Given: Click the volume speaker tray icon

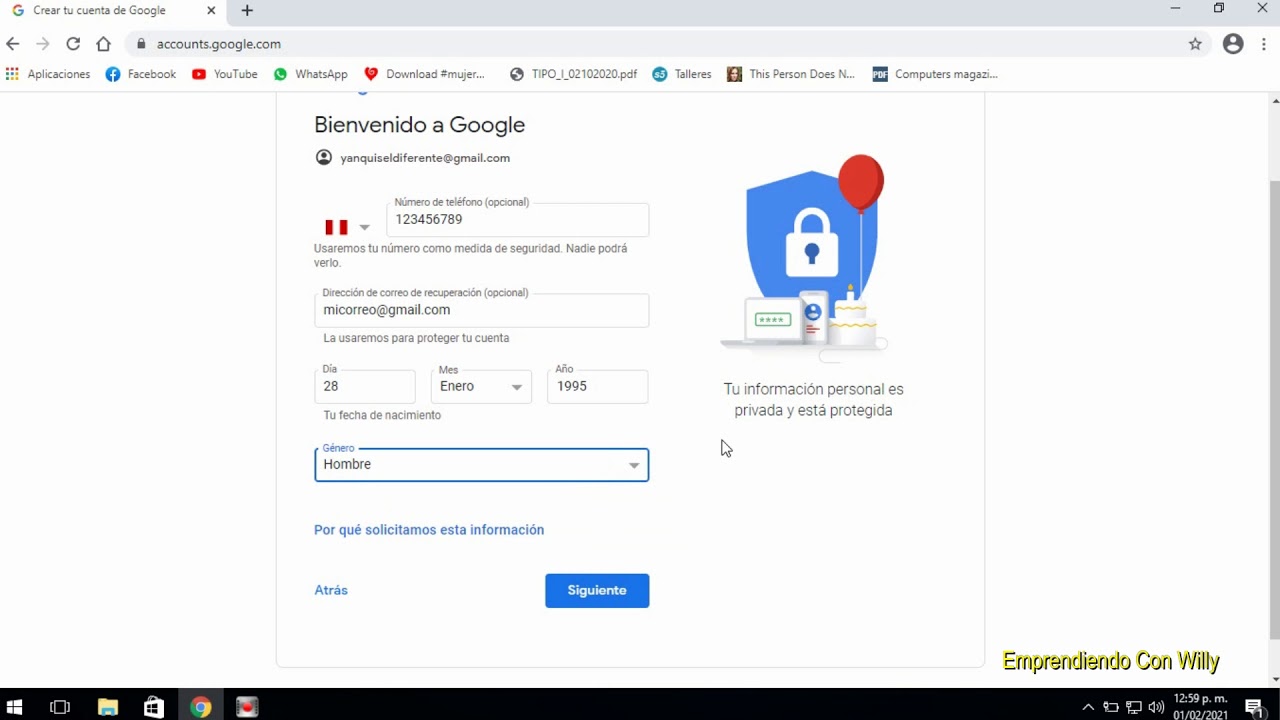Looking at the screenshot, I should [x=1156, y=707].
